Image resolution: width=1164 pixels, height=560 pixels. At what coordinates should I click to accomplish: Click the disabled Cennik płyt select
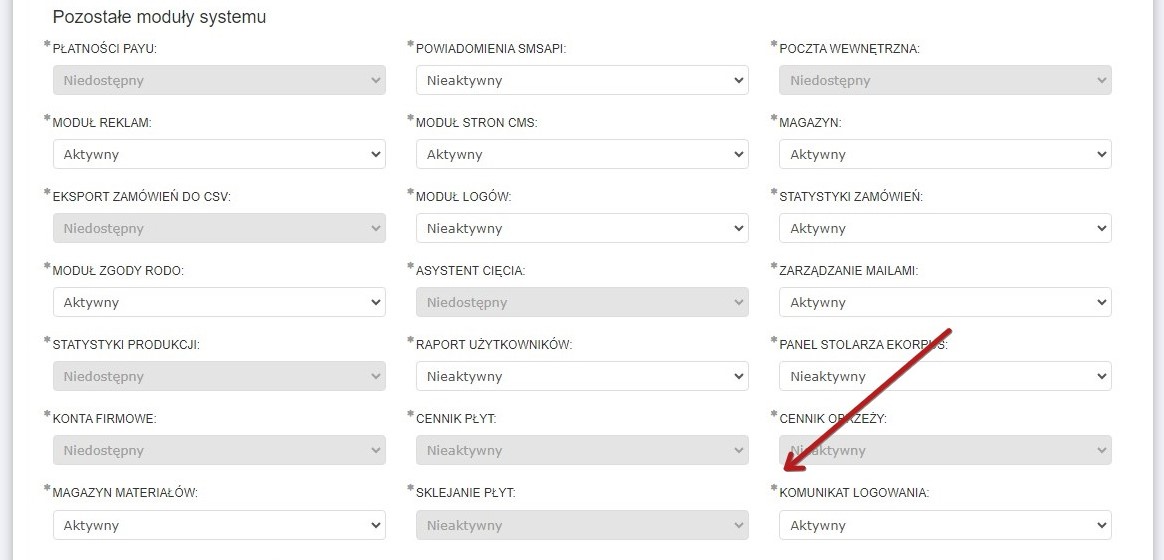[x=582, y=450]
